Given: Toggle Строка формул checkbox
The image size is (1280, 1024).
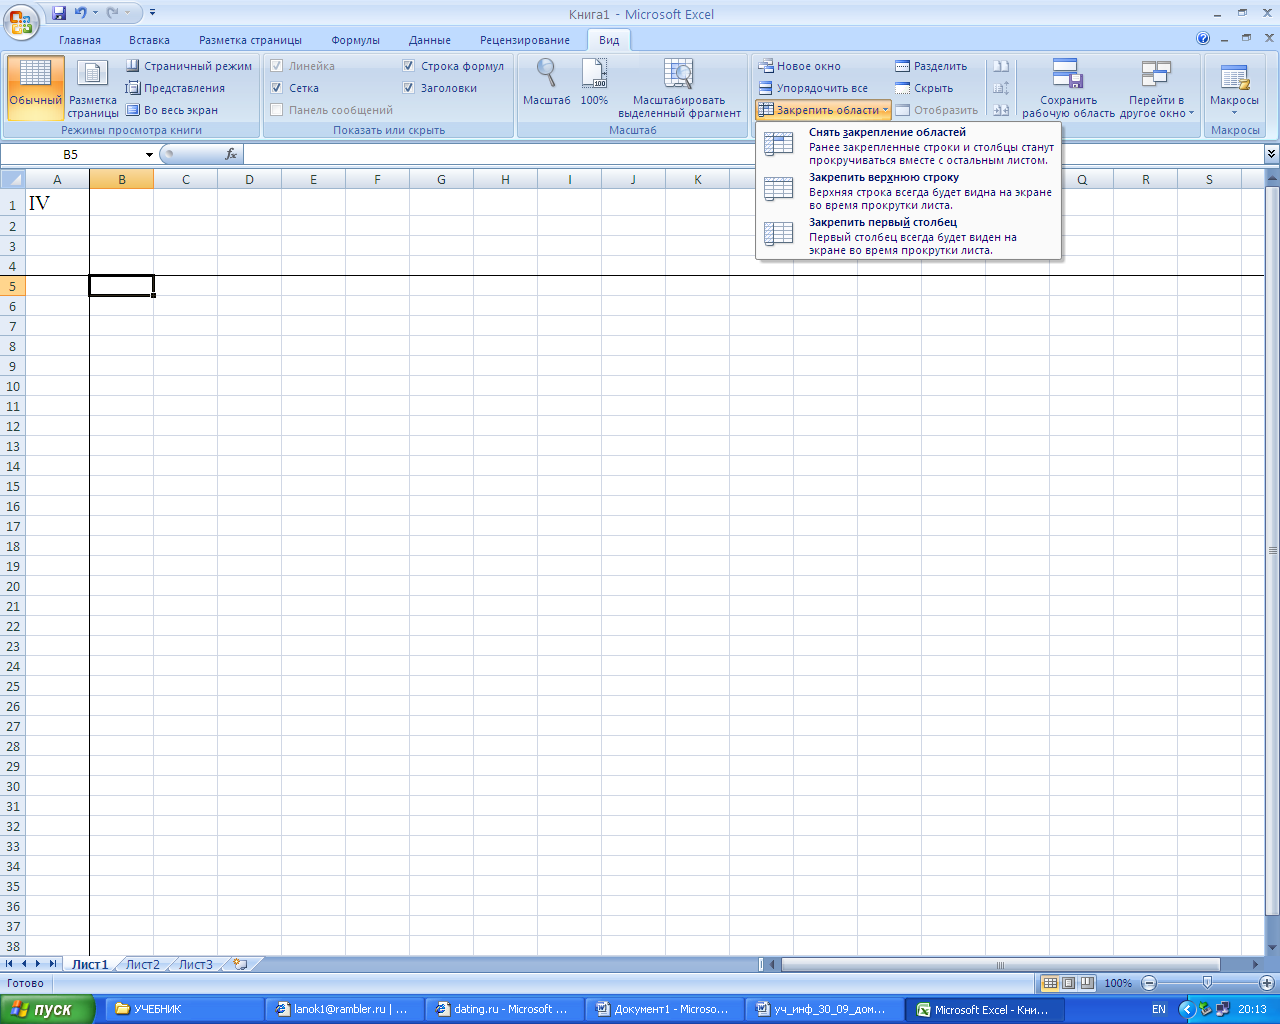Looking at the screenshot, I should tap(409, 66).
